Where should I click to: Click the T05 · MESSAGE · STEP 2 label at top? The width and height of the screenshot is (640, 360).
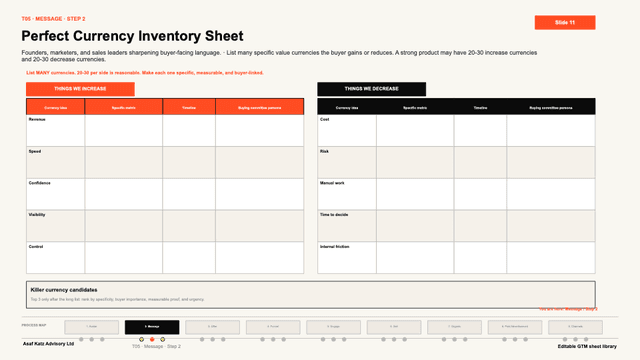click(53, 19)
